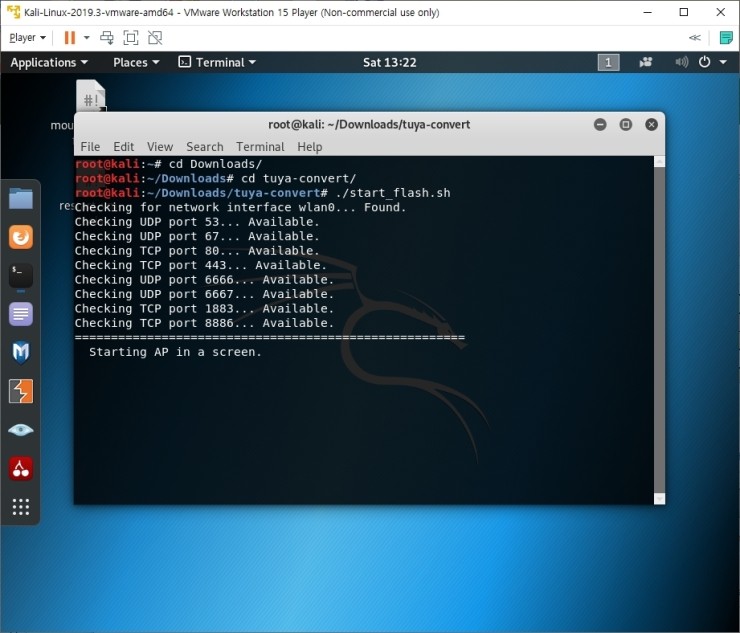Click 'Checking TCP port 80' line
This screenshot has width=740, height=633.
197,251
